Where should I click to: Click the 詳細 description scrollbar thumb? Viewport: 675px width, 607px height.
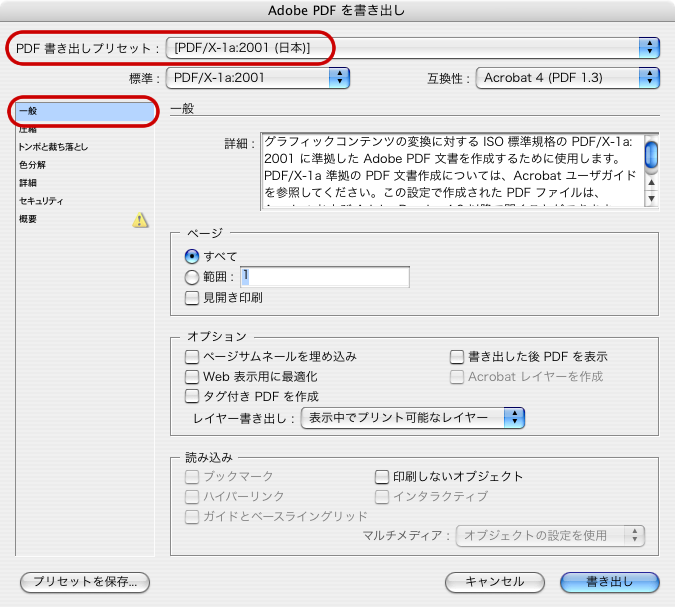tap(651, 154)
